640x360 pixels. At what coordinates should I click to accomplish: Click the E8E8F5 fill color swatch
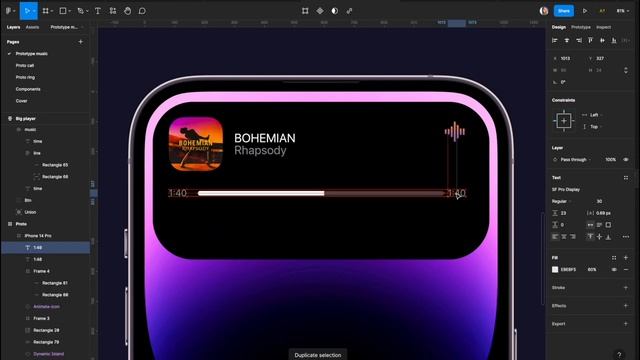[555, 269]
